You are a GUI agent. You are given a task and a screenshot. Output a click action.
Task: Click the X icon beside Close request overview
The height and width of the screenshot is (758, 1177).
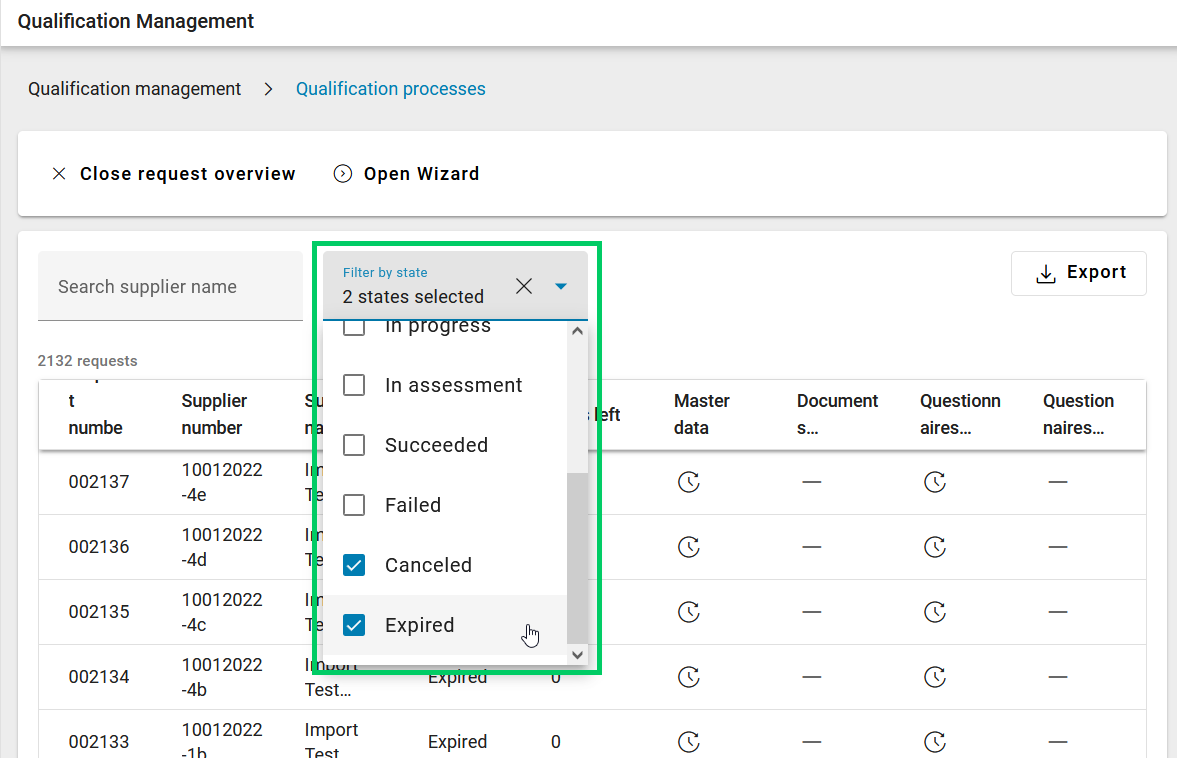59,174
